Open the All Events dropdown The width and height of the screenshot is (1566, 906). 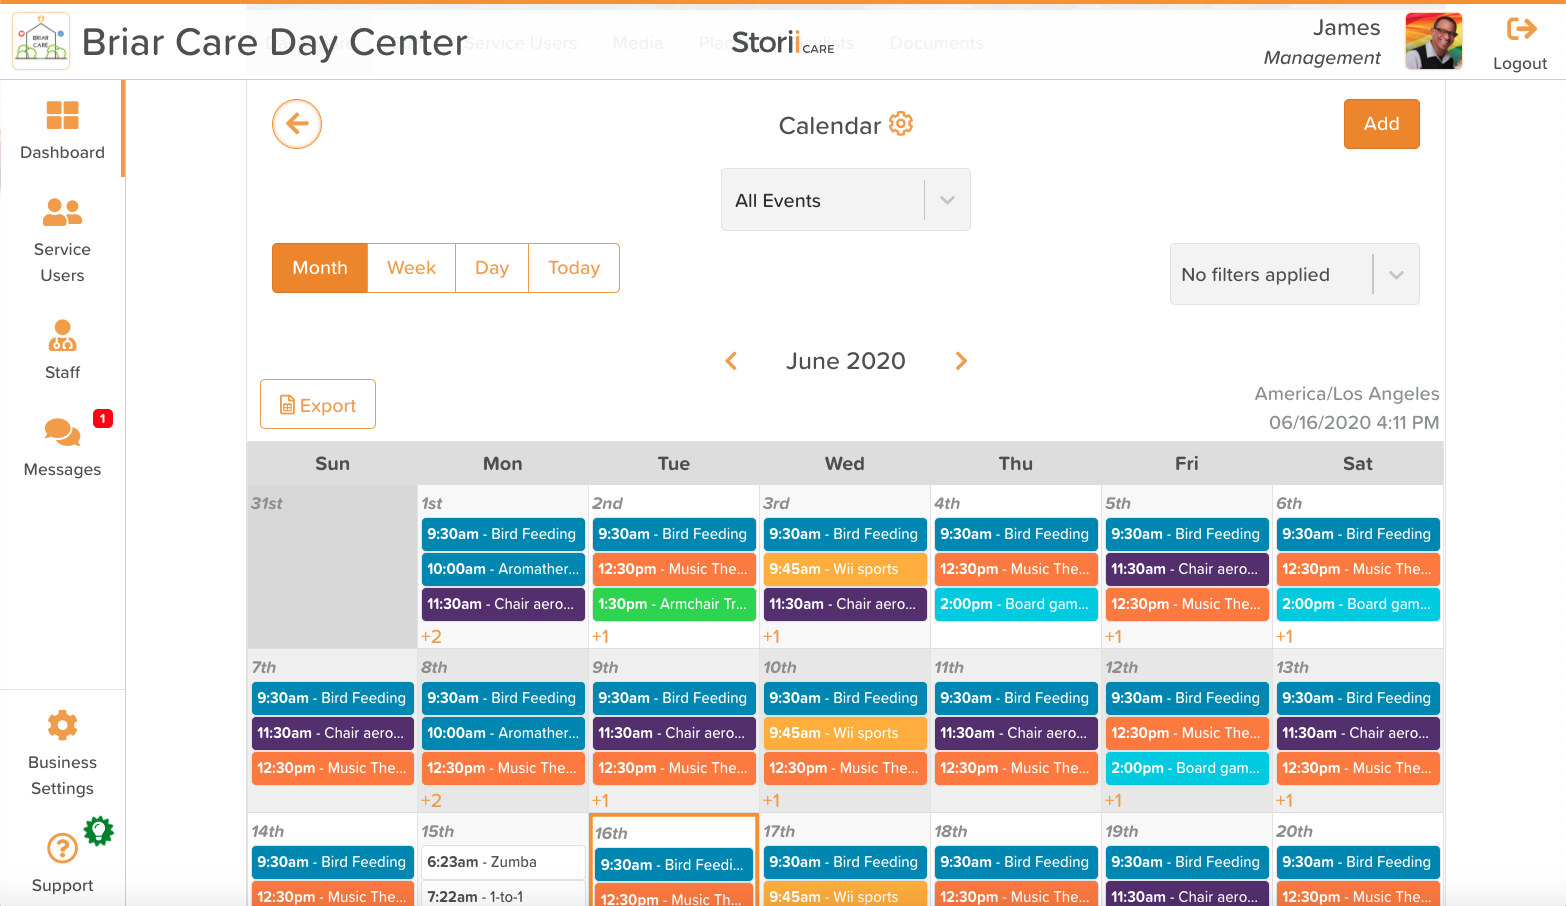tap(845, 199)
